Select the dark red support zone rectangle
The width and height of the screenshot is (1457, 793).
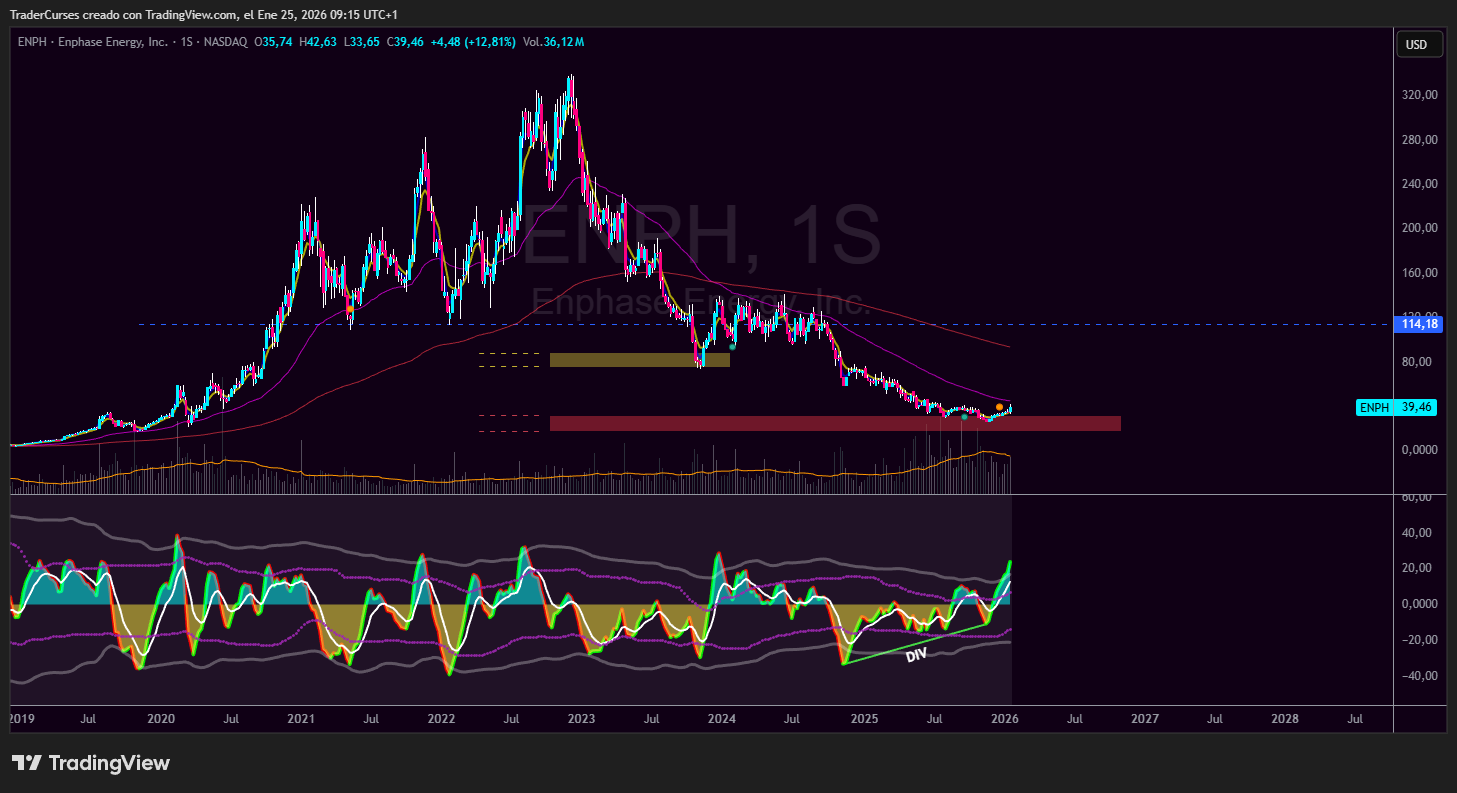pyautogui.click(x=834, y=424)
